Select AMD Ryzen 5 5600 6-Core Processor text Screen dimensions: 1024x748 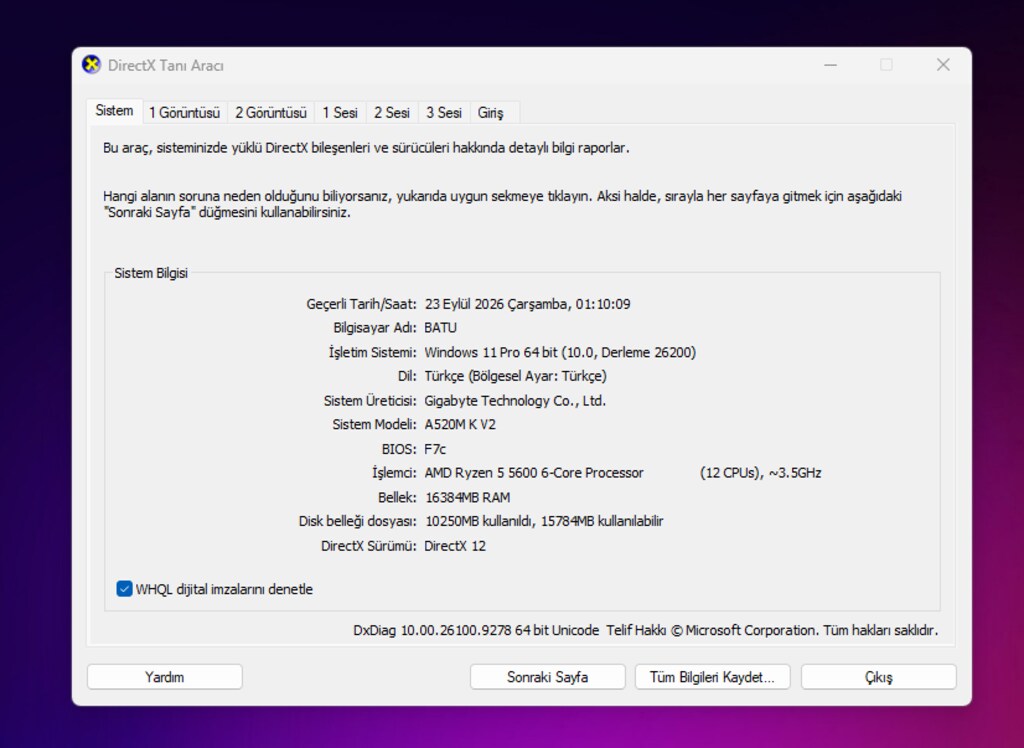click(x=534, y=473)
